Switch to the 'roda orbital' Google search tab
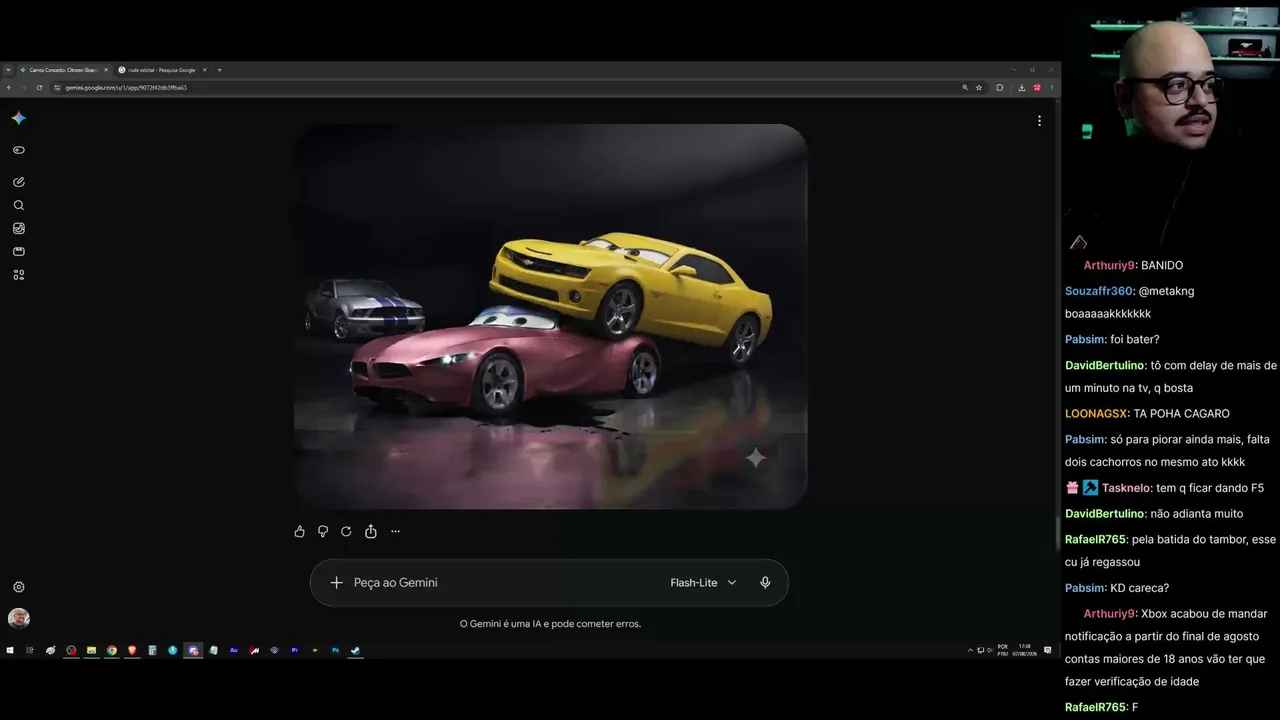 (x=161, y=70)
